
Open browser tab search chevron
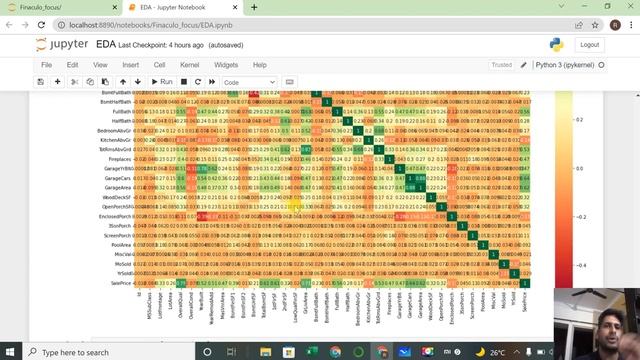[562, 6]
